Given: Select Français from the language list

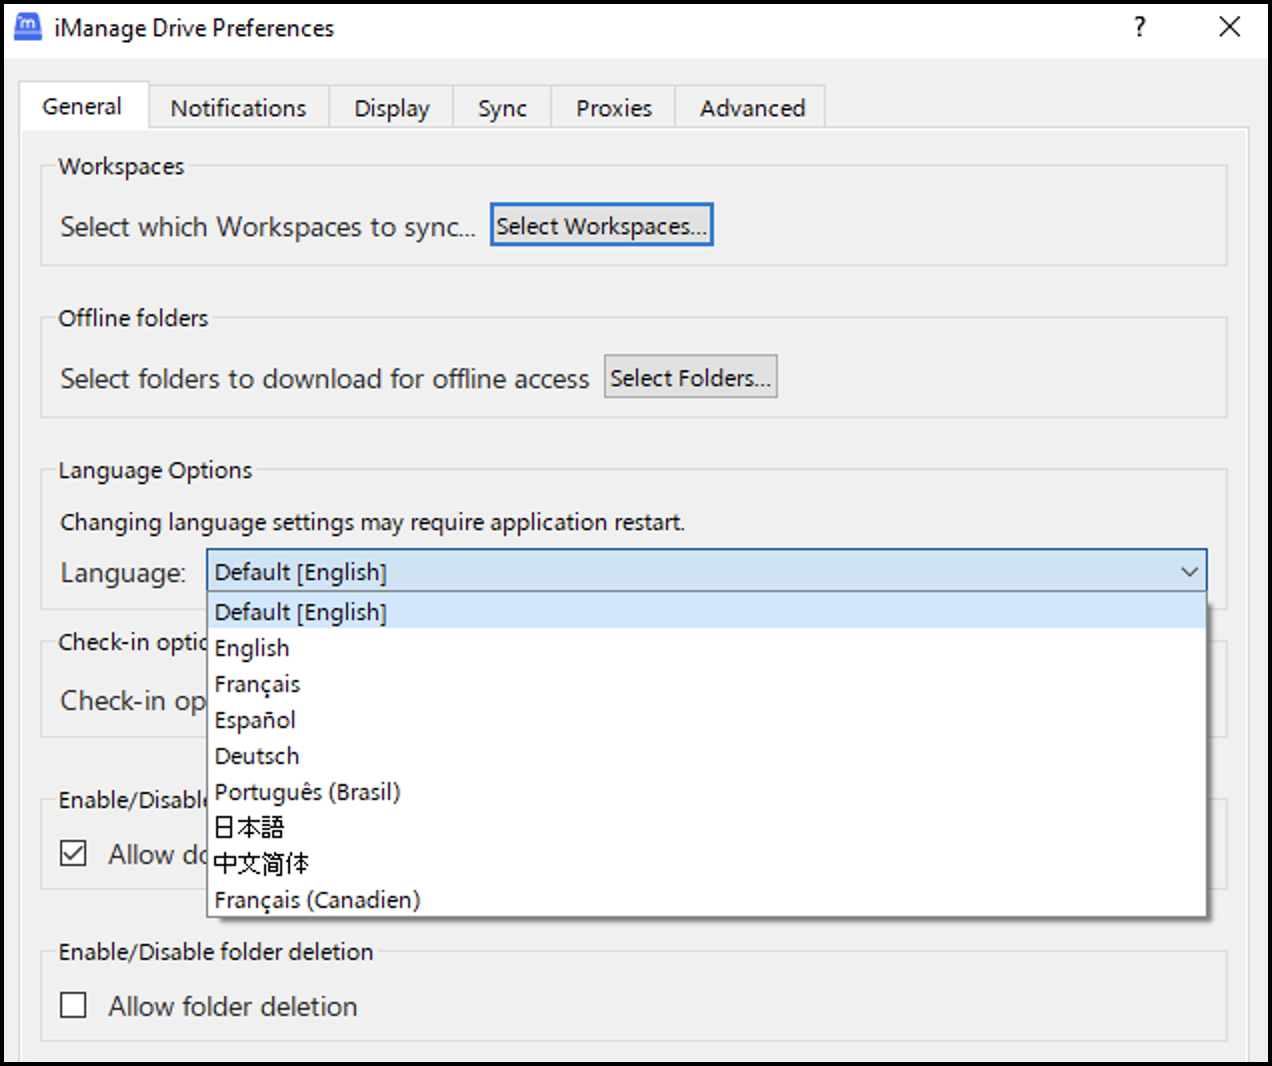Looking at the screenshot, I should [257, 684].
